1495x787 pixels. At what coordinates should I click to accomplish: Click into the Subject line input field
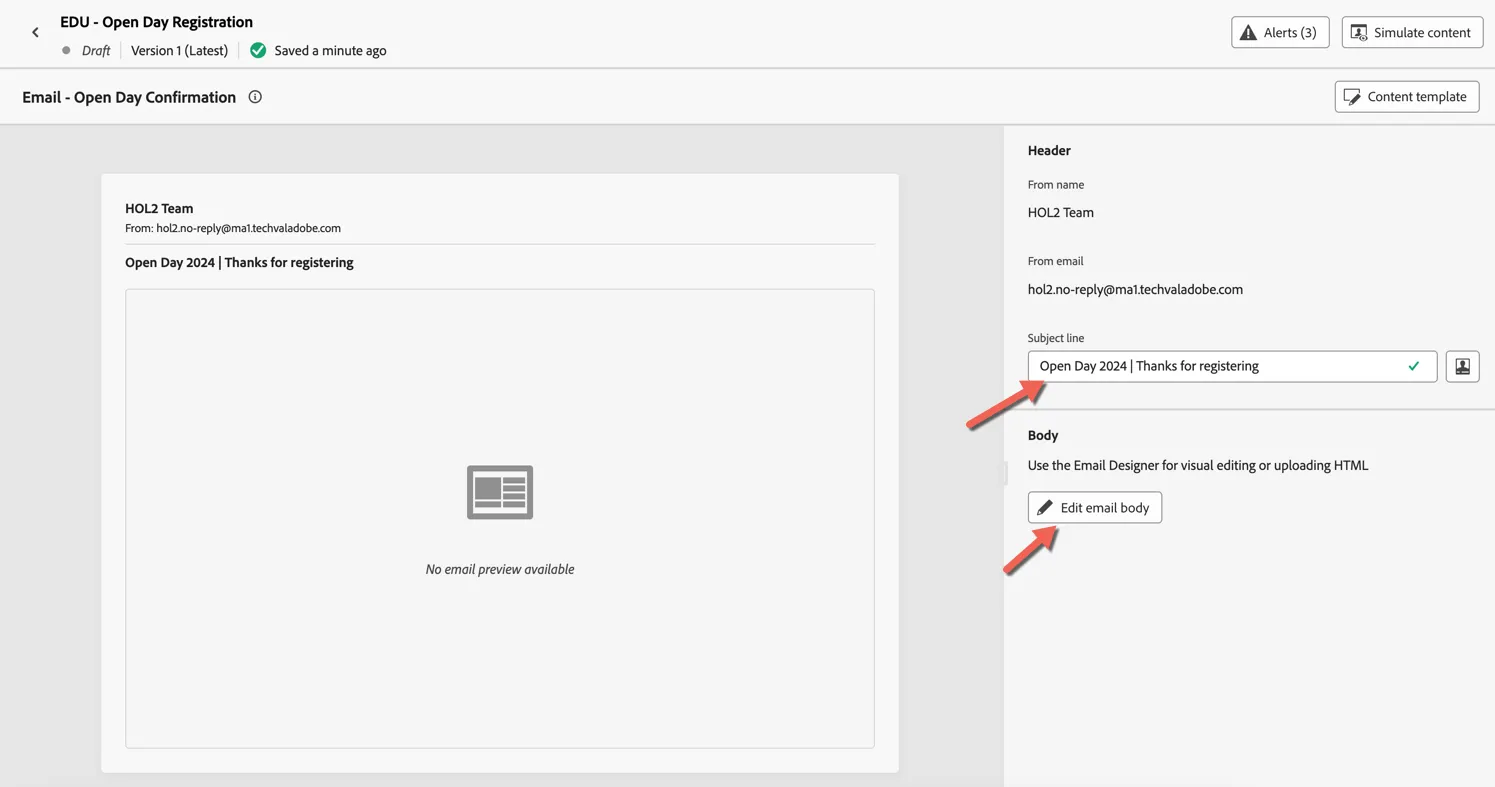coord(1232,366)
